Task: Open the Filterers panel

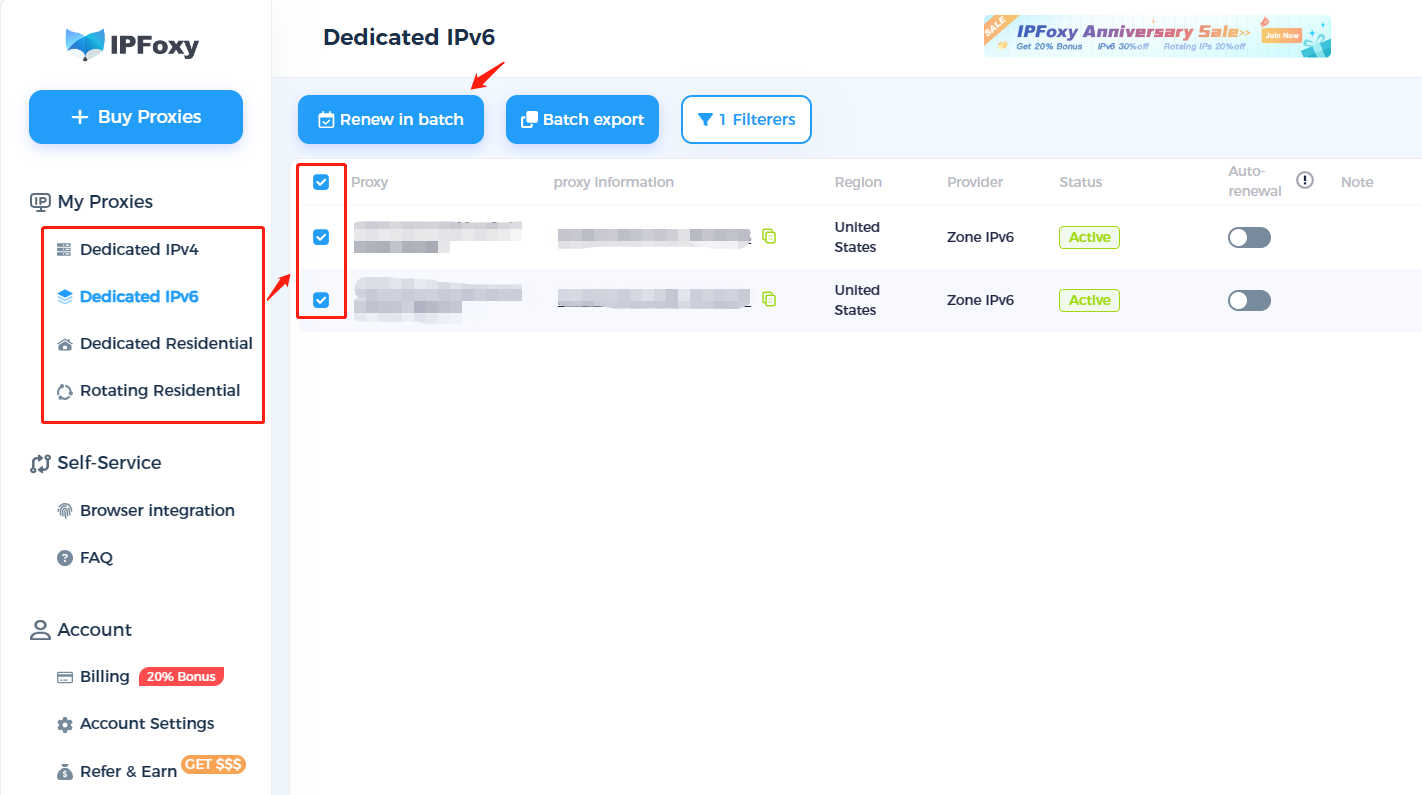Action: click(x=746, y=119)
